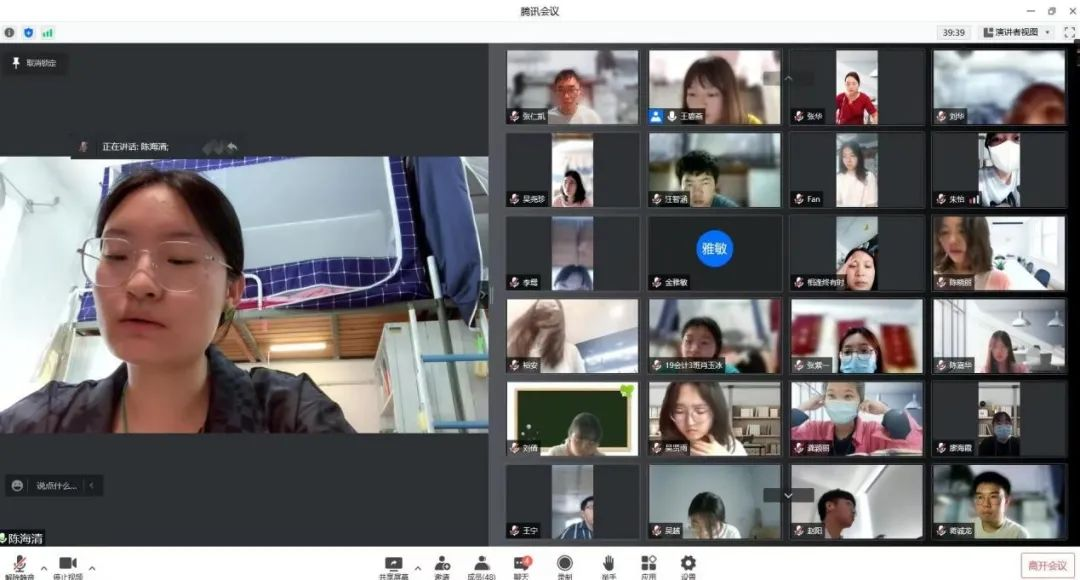Open the chat panel icon
Screen dimensions: 1080x580
coord(522,565)
